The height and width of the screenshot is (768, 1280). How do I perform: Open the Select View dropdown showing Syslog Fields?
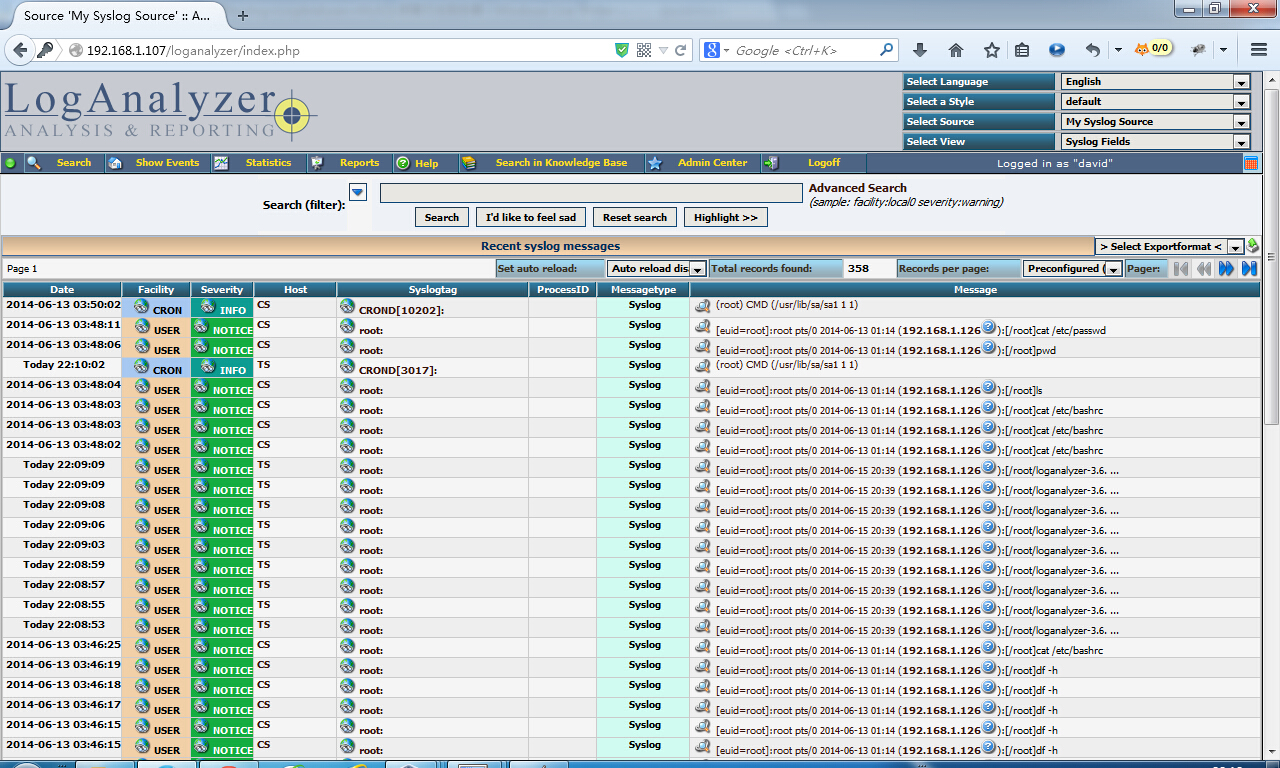click(x=1240, y=141)
